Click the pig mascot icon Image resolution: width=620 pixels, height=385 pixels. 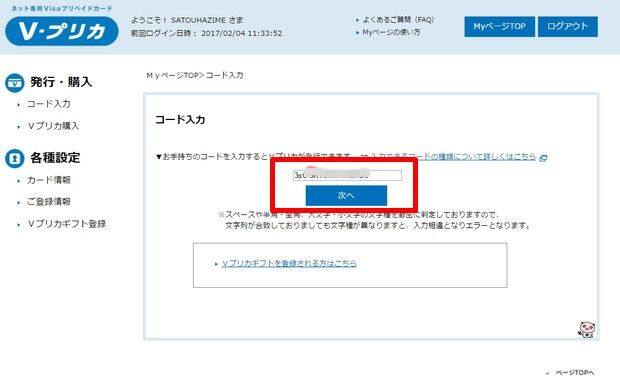pyautogui.click(x=587, y=329)
